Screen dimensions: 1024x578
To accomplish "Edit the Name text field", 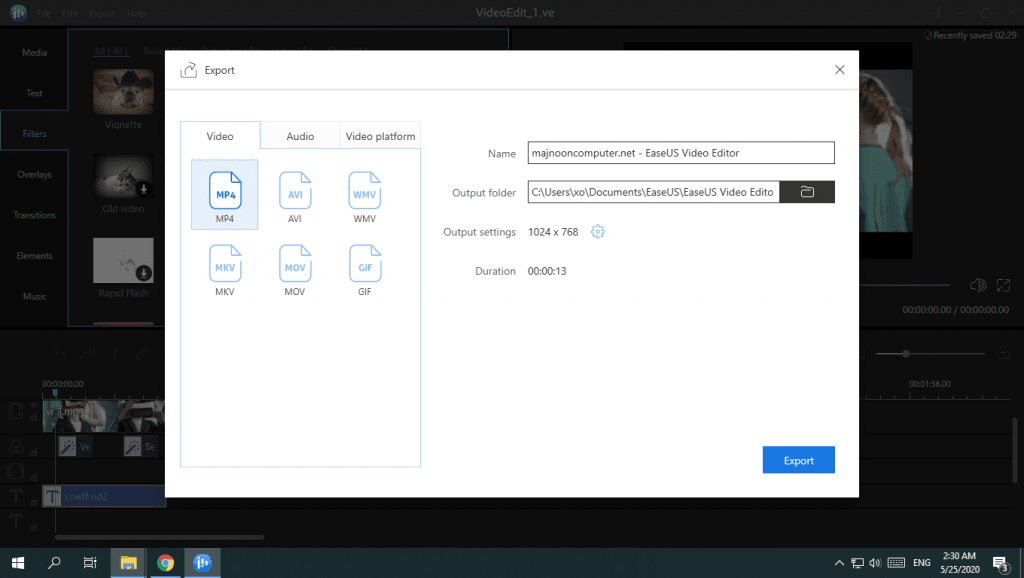I will click(x=681, y=153).
